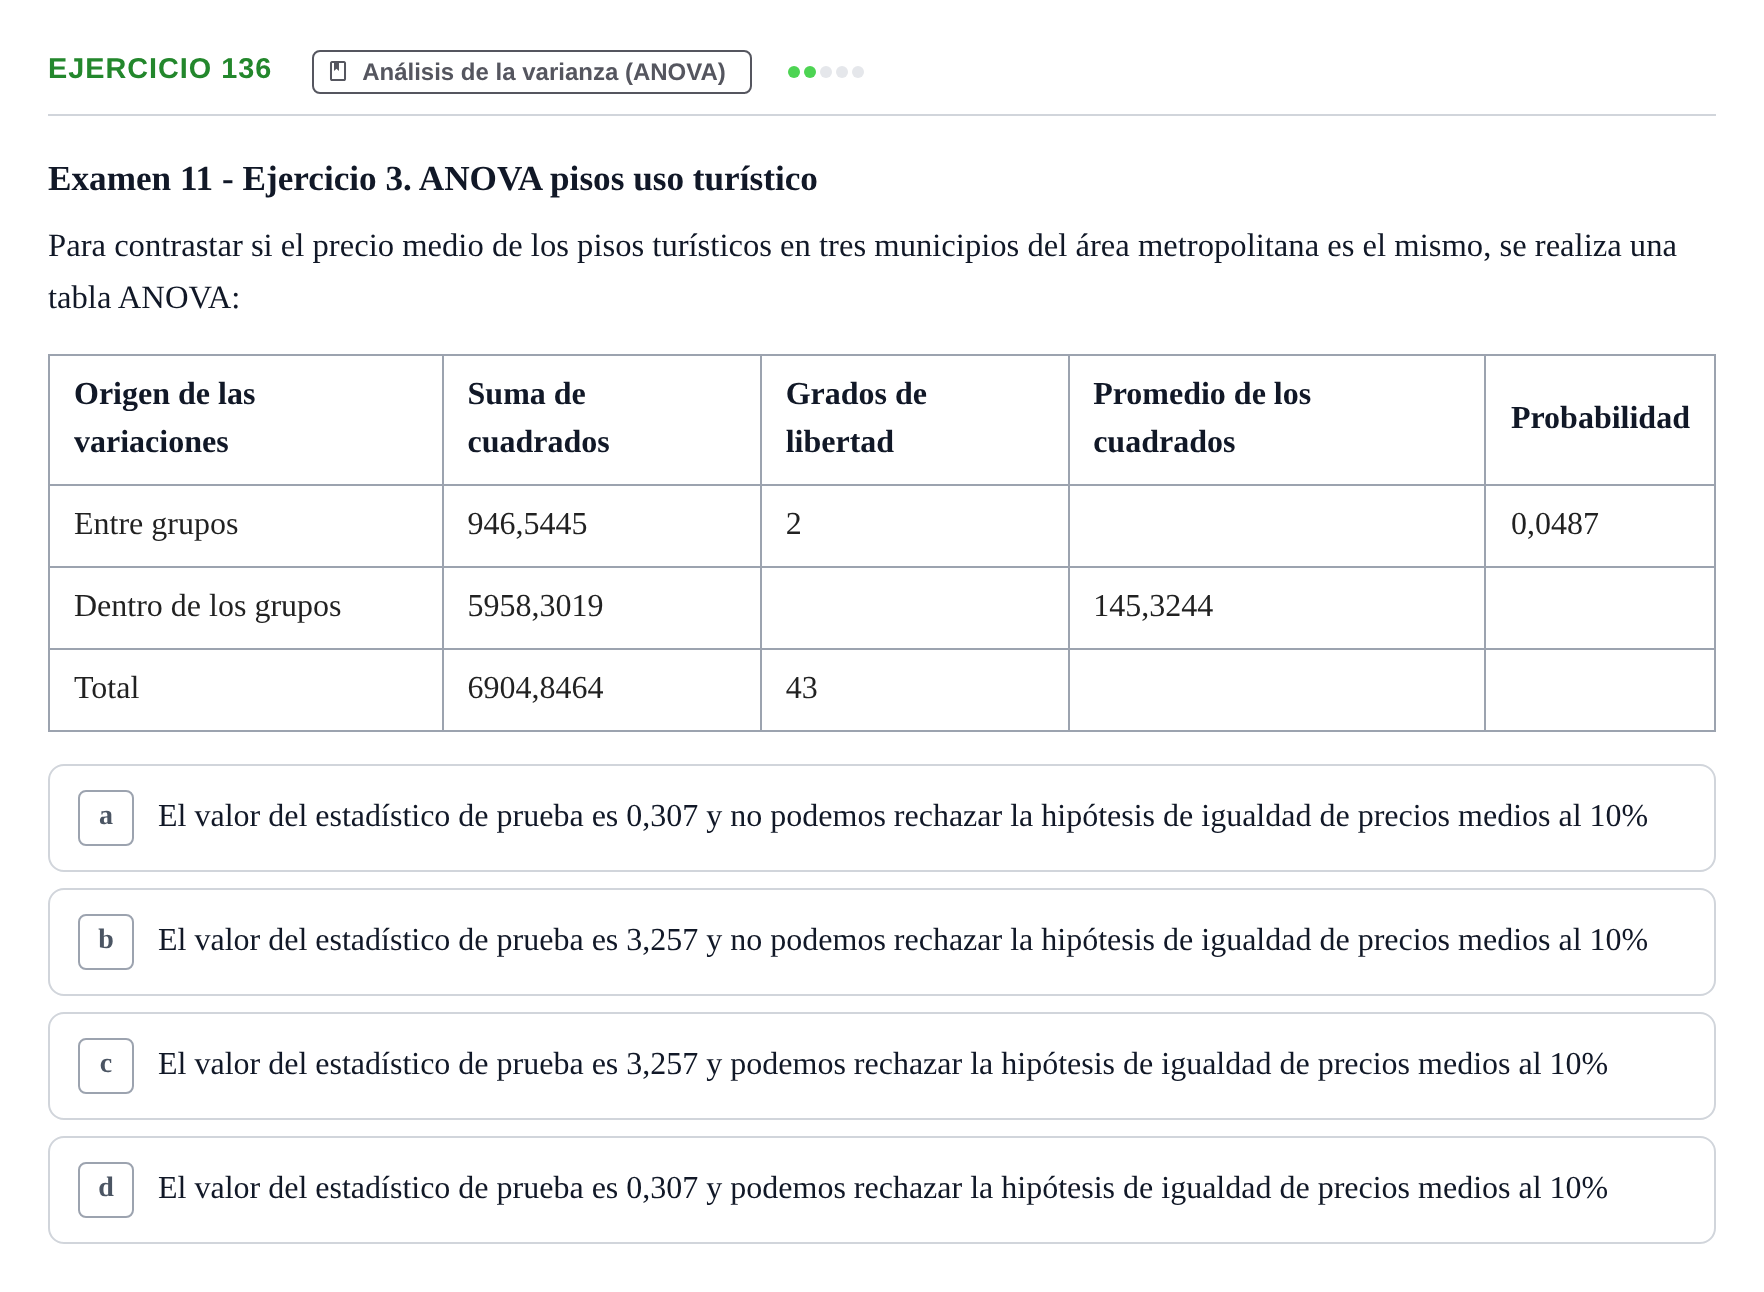Open the Análisis de la varianza (ANOVA) tag
This screenshot has height=1292, width=1764.
(x=531, y=72)
